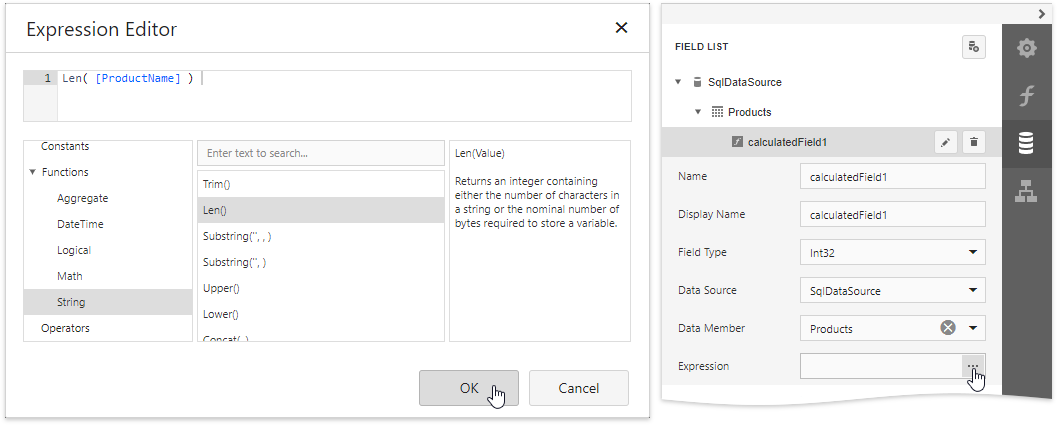Collapse the SqlDataSource node
This screenshot has height=425, width=1057.
pos(678,82)
